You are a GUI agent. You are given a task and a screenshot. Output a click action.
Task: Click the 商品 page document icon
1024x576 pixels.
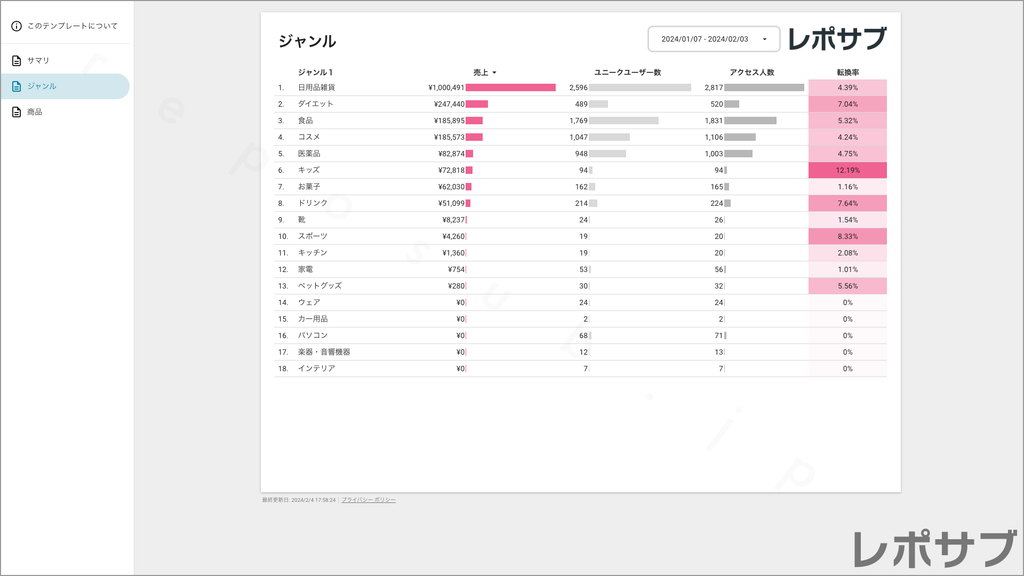pyautogui.click(x=16, y=112)
